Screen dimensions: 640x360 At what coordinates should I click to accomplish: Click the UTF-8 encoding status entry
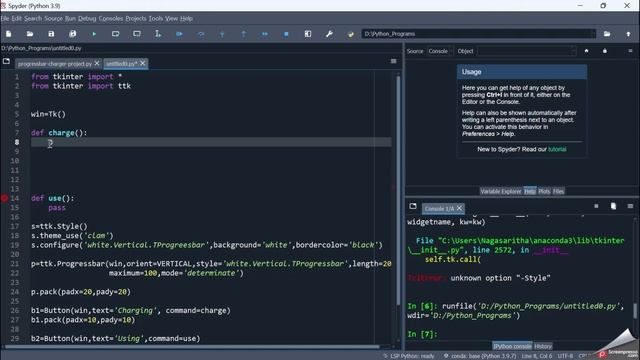[565, 356]
